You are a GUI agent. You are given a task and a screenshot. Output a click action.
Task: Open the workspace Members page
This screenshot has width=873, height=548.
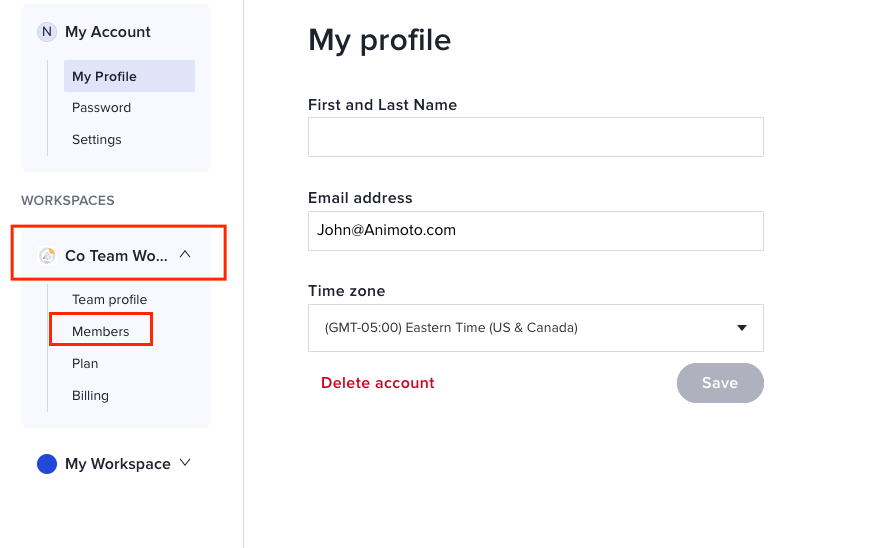(101, 331)
